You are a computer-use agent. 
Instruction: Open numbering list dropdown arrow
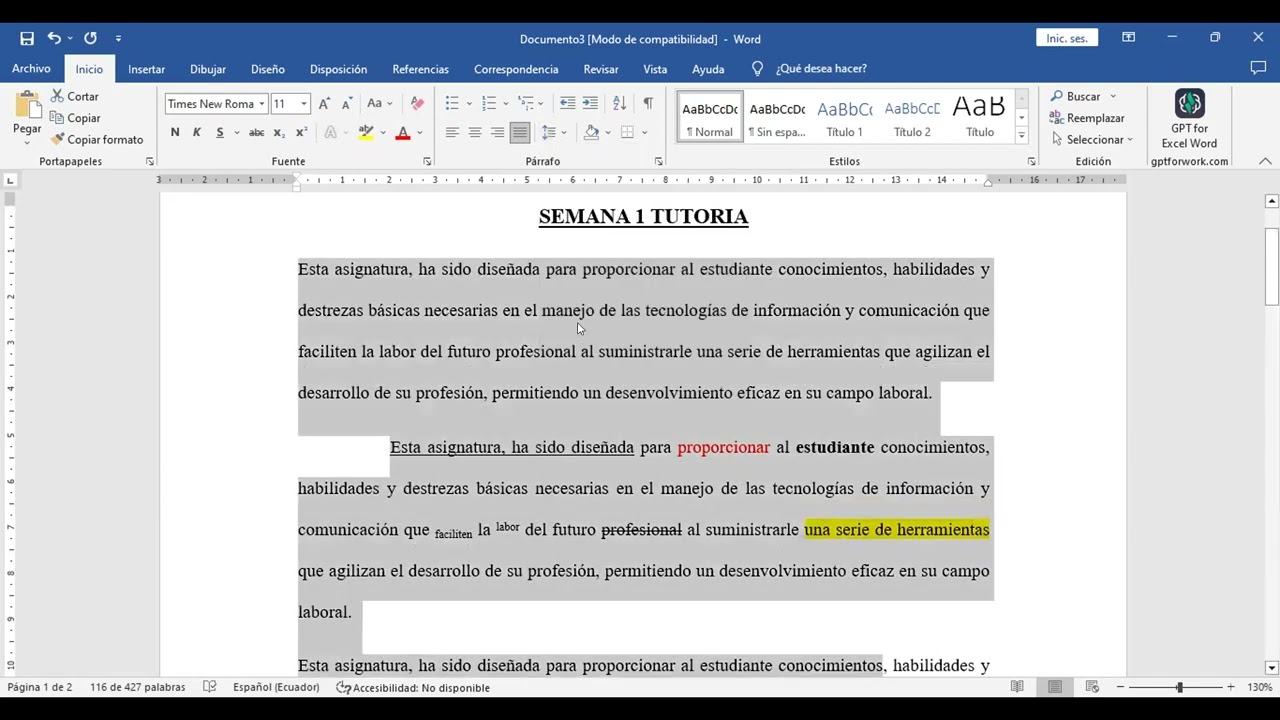click(506, 104)
